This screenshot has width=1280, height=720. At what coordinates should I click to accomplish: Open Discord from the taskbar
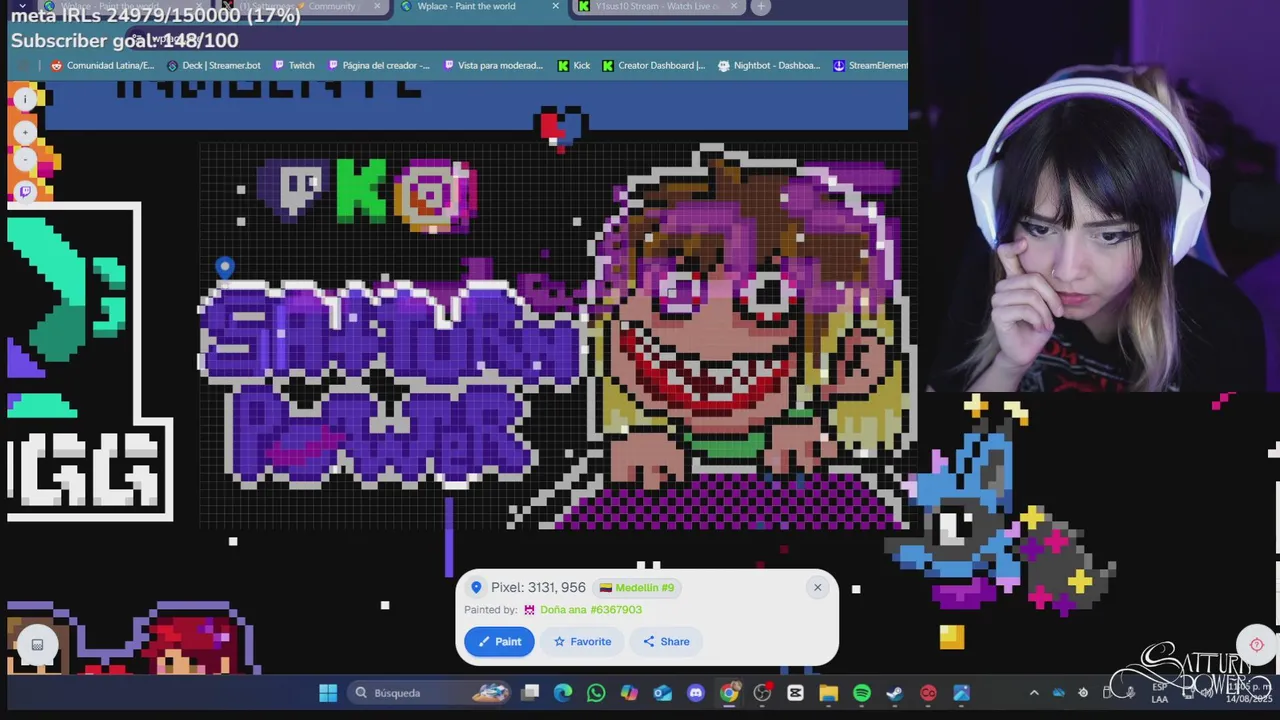tap(696, 692)
